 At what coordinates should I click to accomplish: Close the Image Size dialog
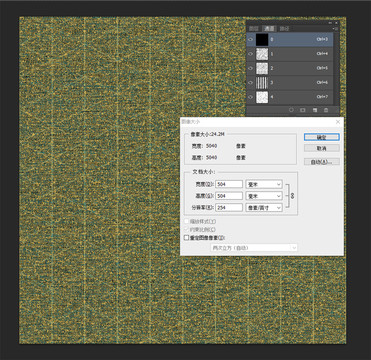tap(338, 122)
